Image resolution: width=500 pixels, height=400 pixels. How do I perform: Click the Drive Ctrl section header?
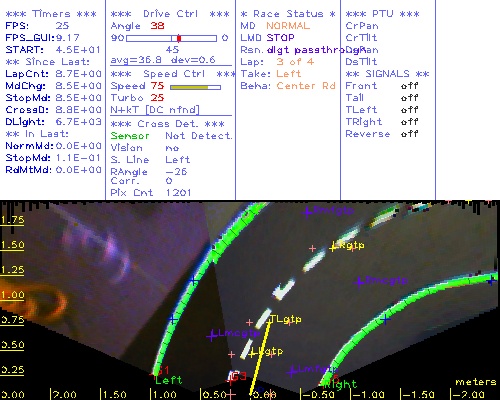170,14
